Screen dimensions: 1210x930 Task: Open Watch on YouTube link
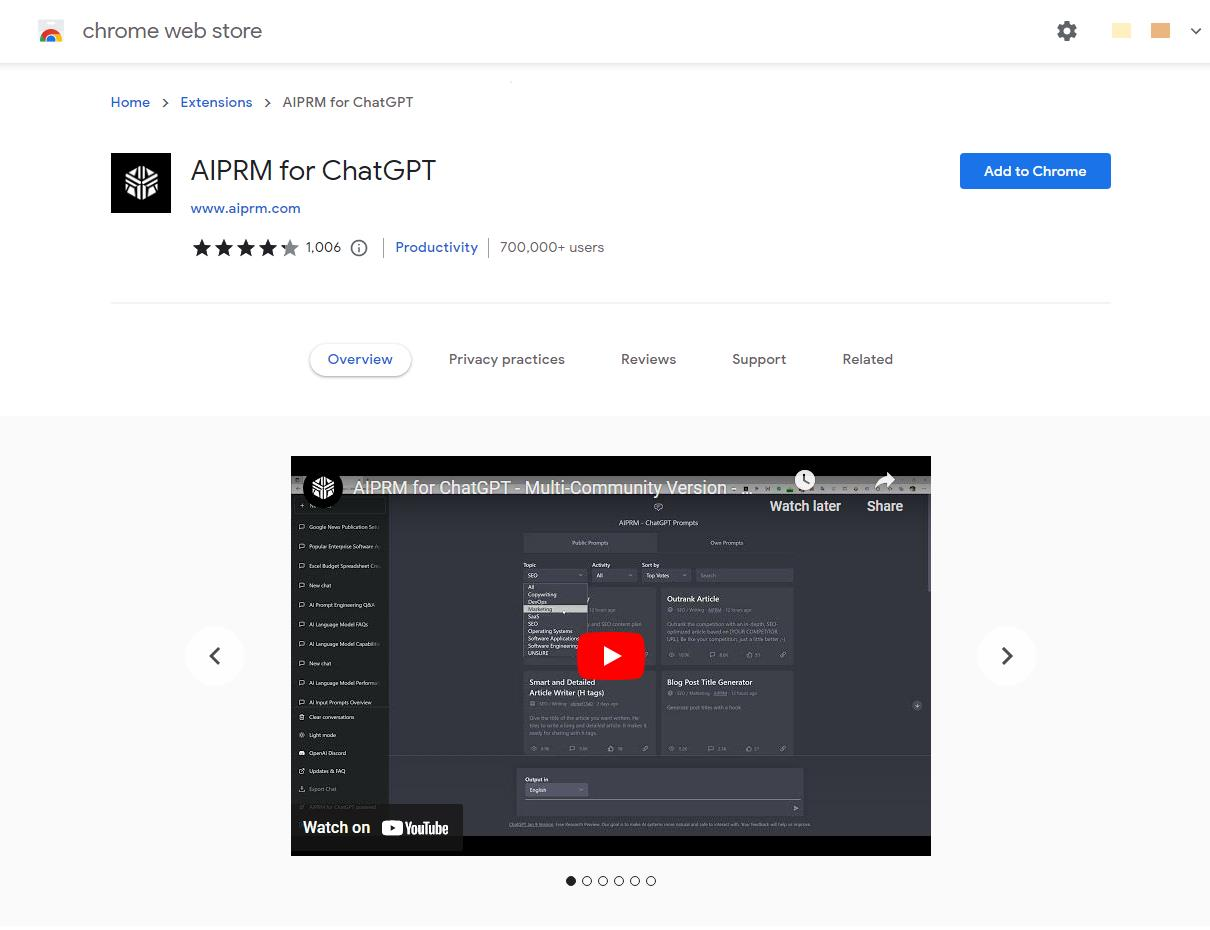point(376,828)
